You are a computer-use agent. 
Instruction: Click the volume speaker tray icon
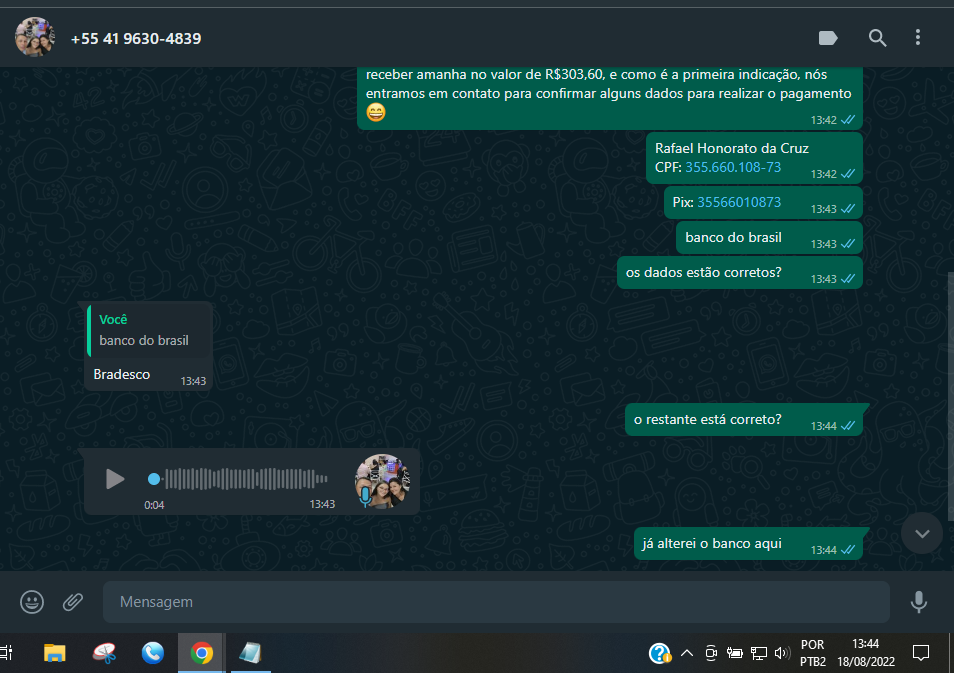781,653
